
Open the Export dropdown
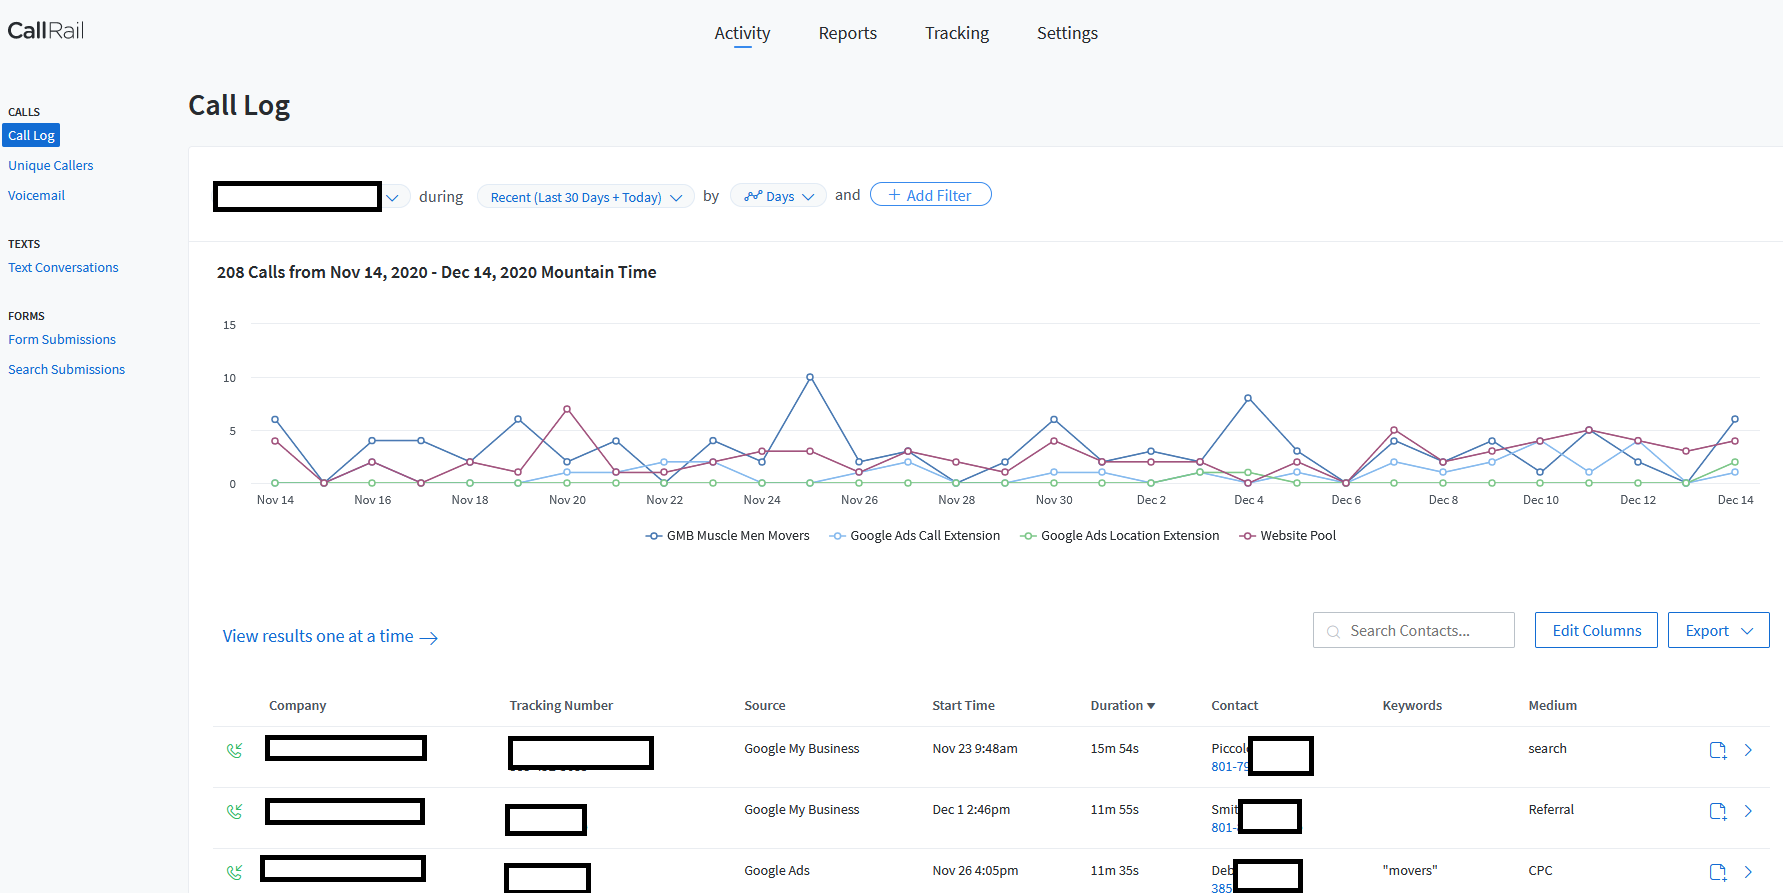(x=1718, y=631)
